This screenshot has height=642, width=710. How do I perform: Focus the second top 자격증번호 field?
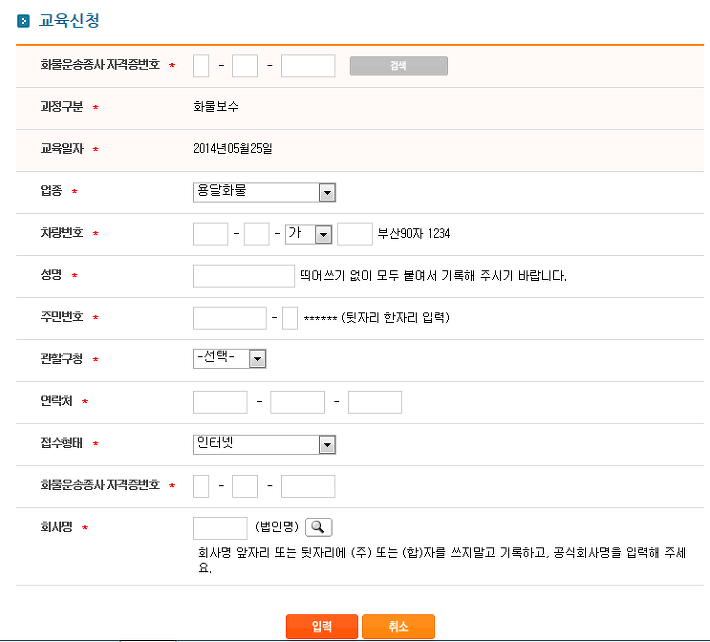(245, 66)
